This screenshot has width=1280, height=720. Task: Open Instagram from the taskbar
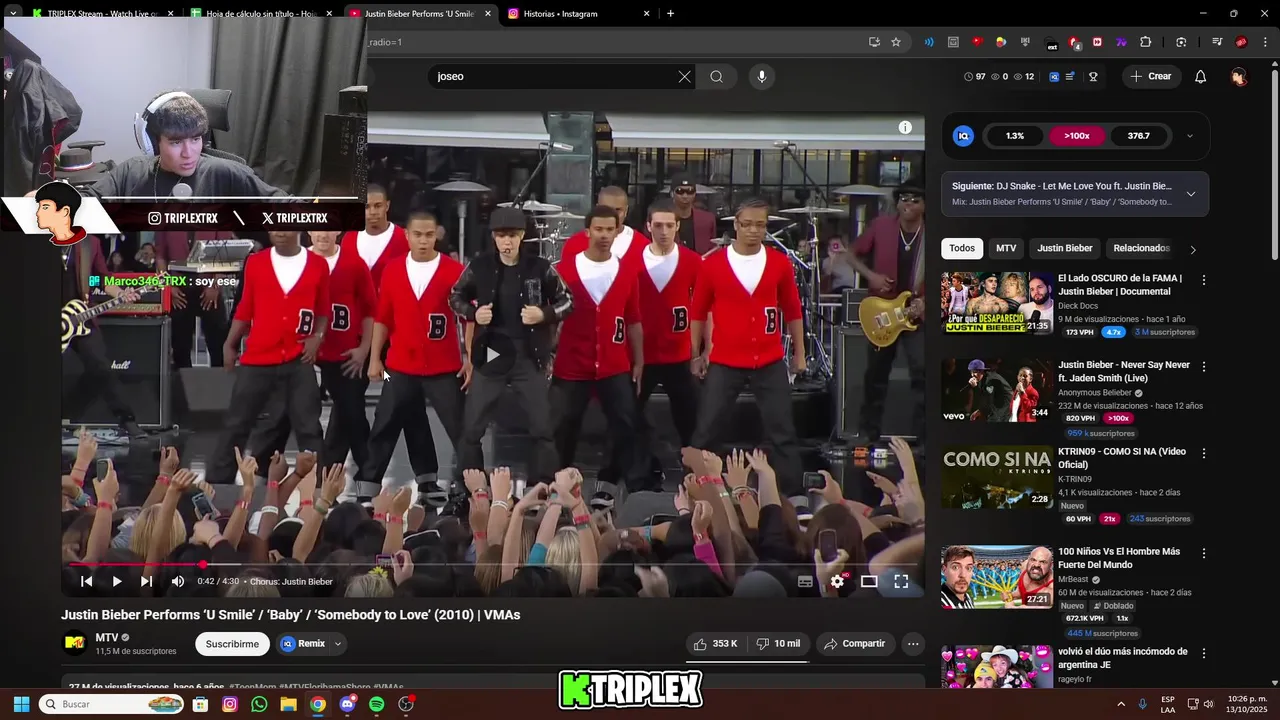point(230,704)
